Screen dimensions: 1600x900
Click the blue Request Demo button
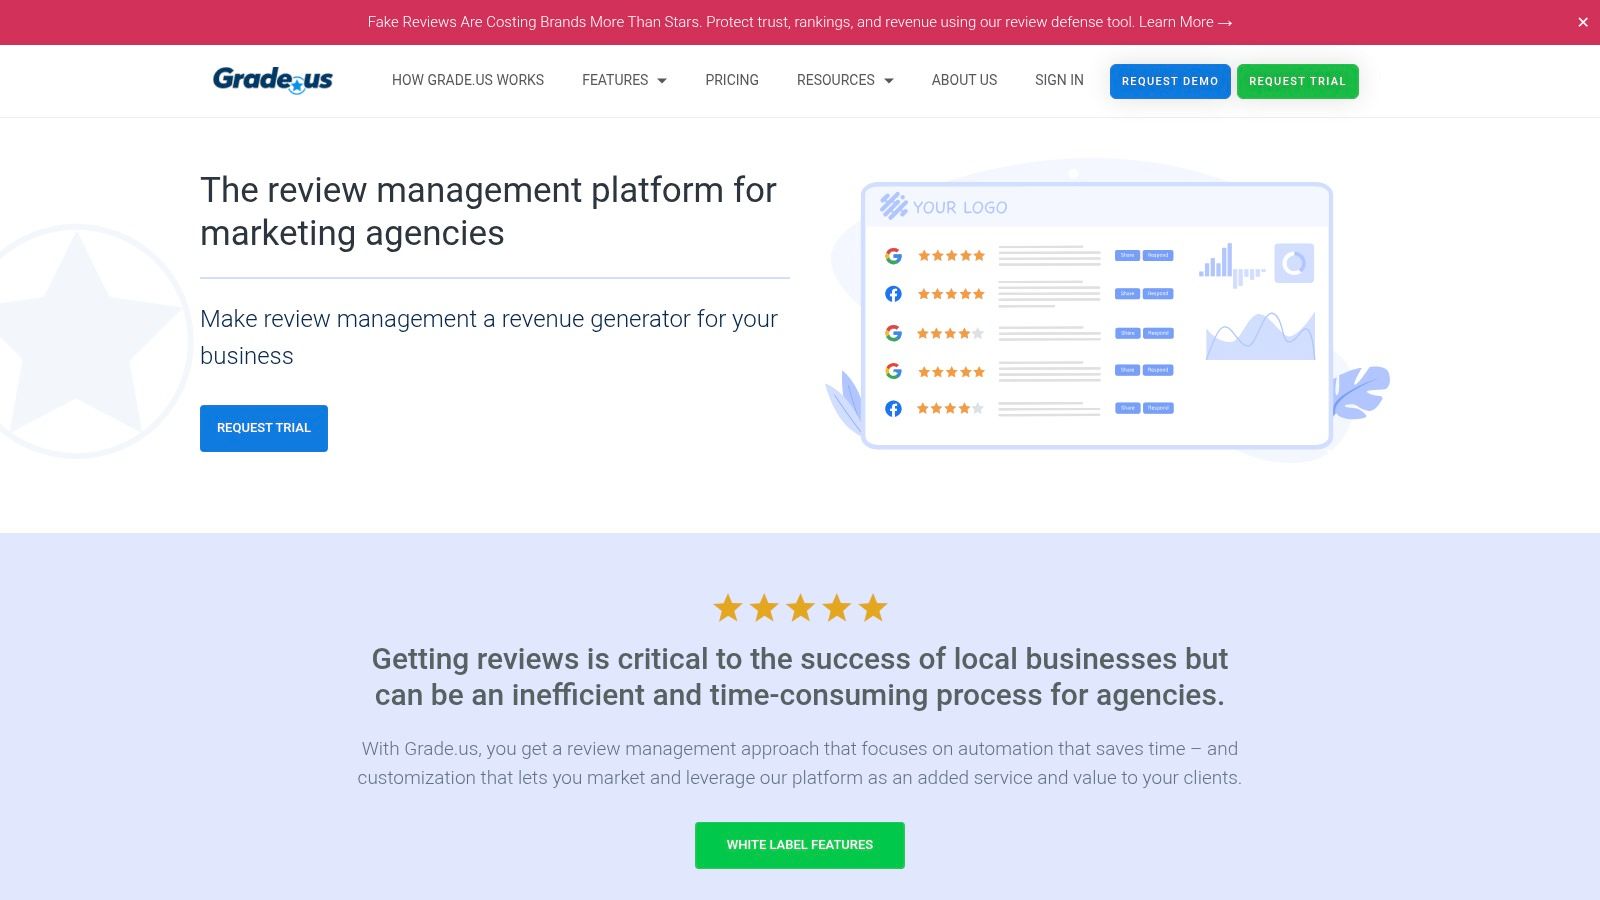[1170, 81]
